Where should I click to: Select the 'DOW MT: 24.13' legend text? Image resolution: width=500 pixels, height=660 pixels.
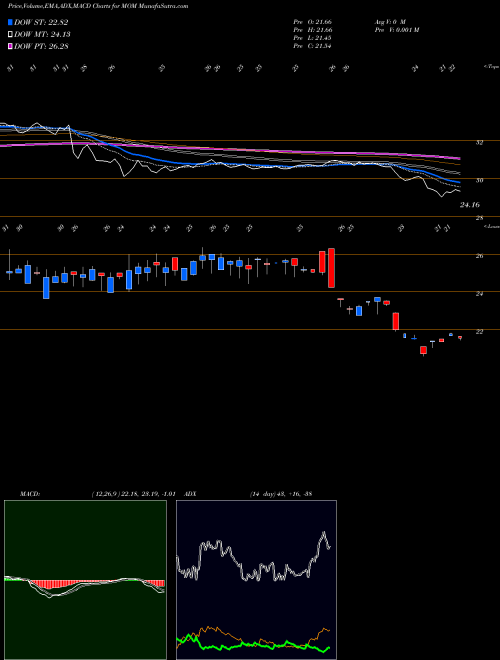(42, 35)
